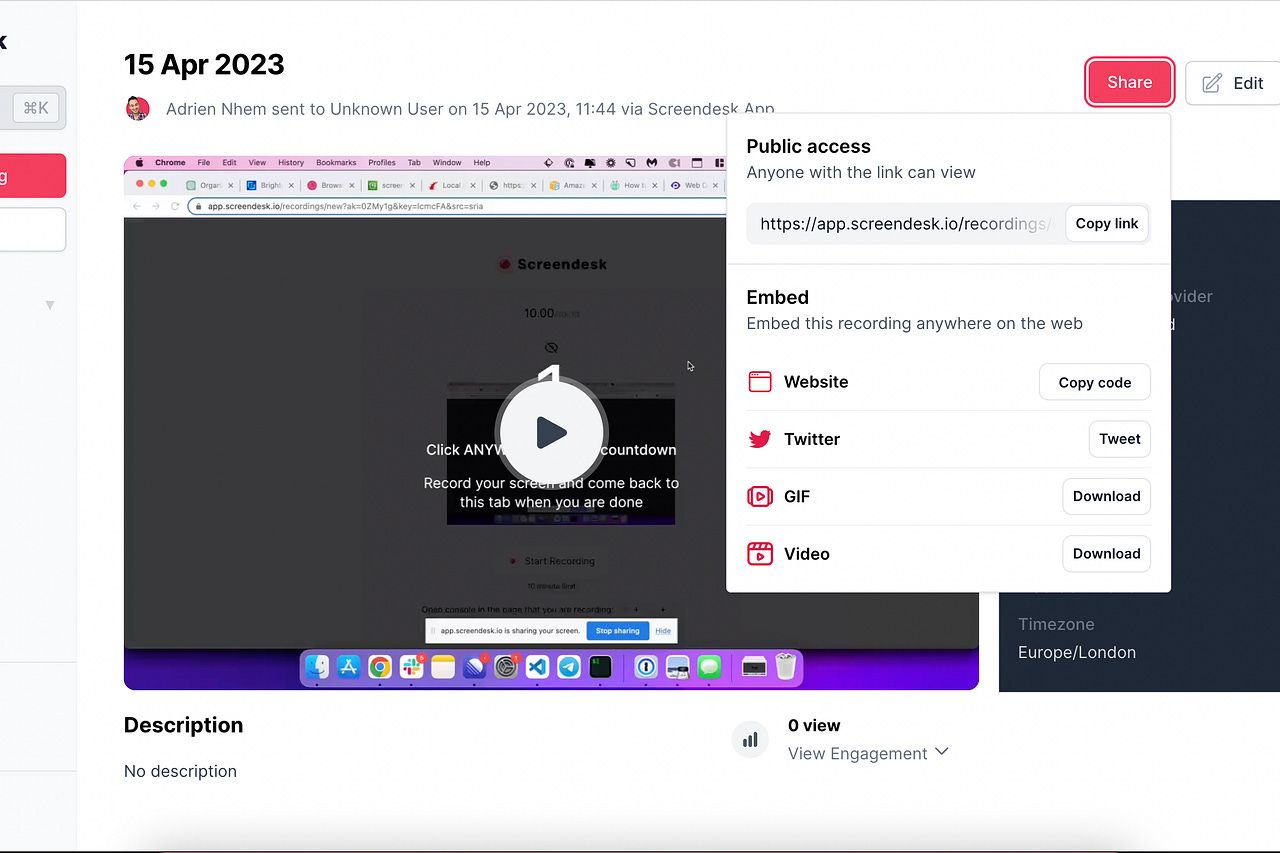
Task: Click the "Europe/London" timezone value
Action: click(x=1077, y=652)
